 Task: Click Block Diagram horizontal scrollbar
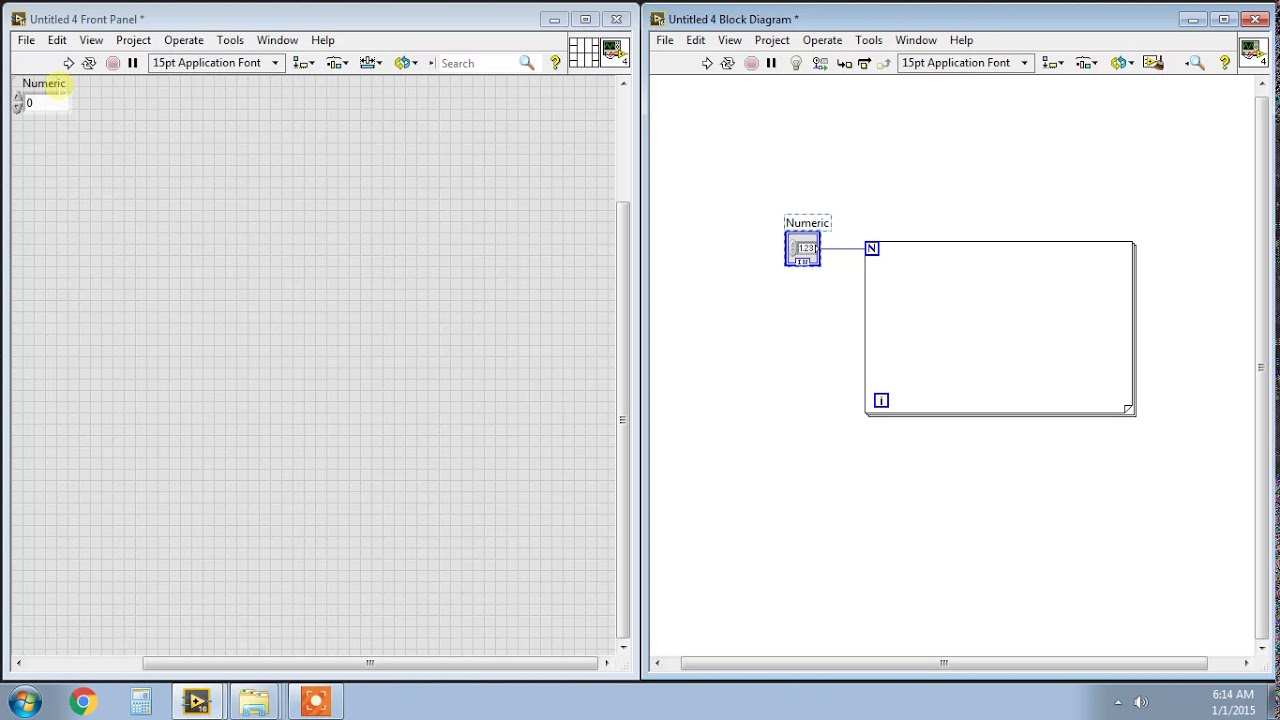943,663
